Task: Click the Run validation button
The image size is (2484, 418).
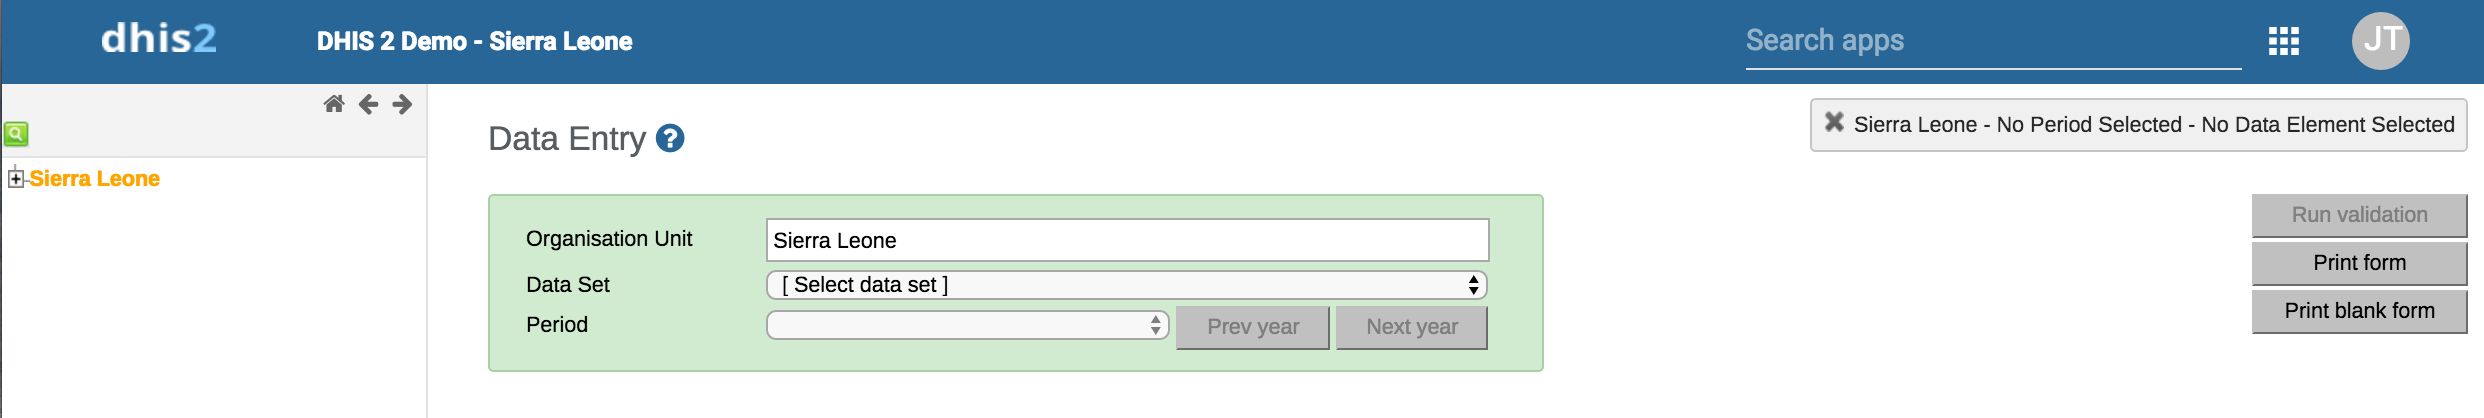Action: [2358, 215]
